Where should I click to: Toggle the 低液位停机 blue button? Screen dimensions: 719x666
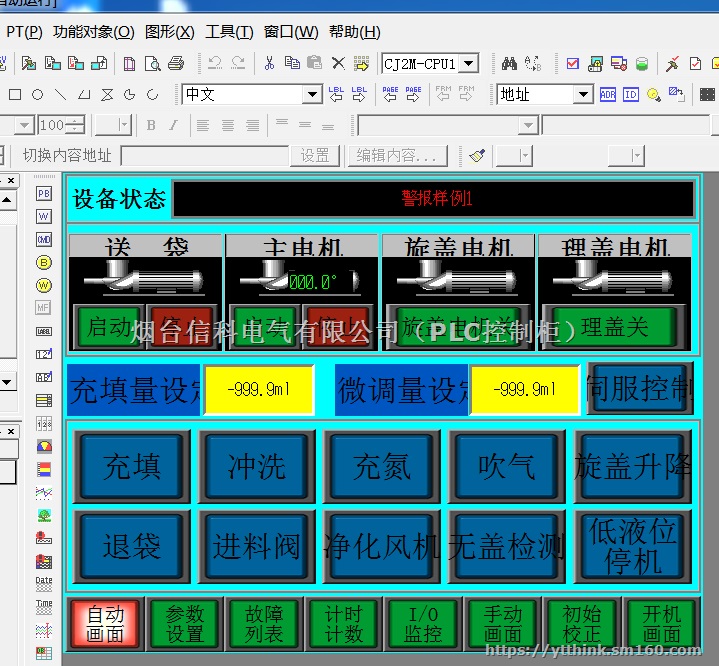633,546
